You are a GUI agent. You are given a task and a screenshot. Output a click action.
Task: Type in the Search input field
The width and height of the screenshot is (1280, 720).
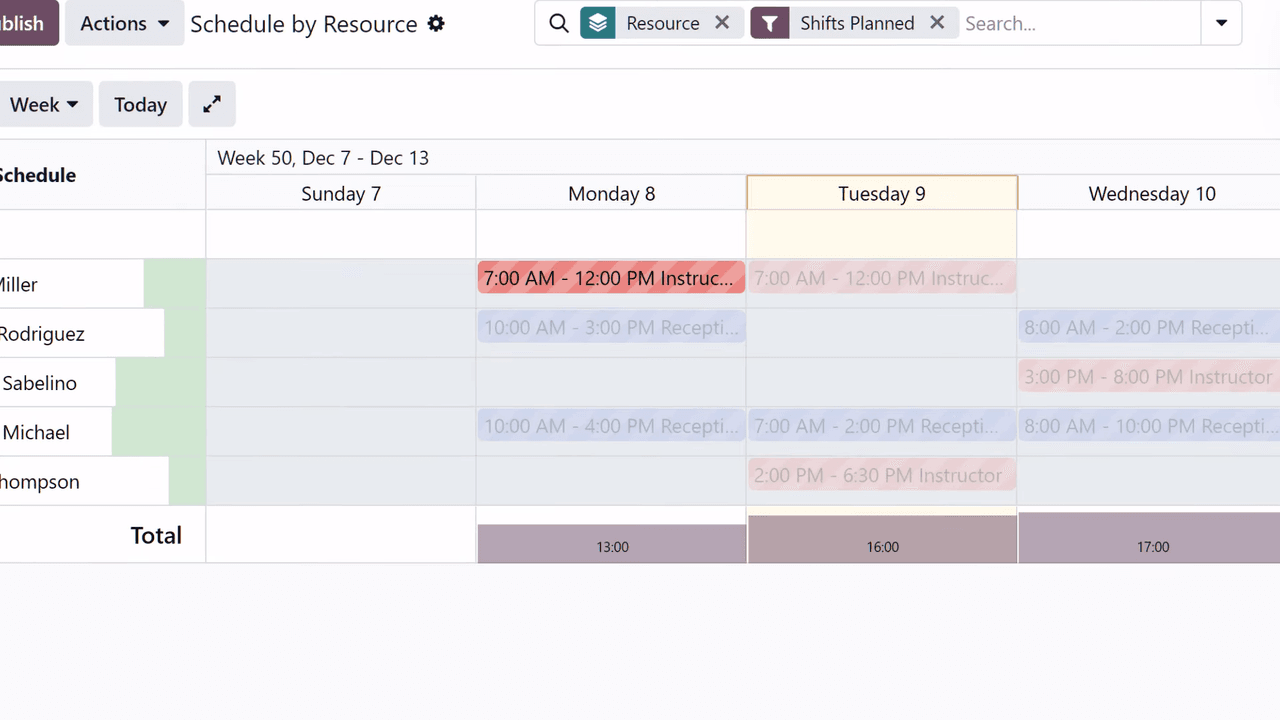pyautogui.click(x=1078, y=24)
